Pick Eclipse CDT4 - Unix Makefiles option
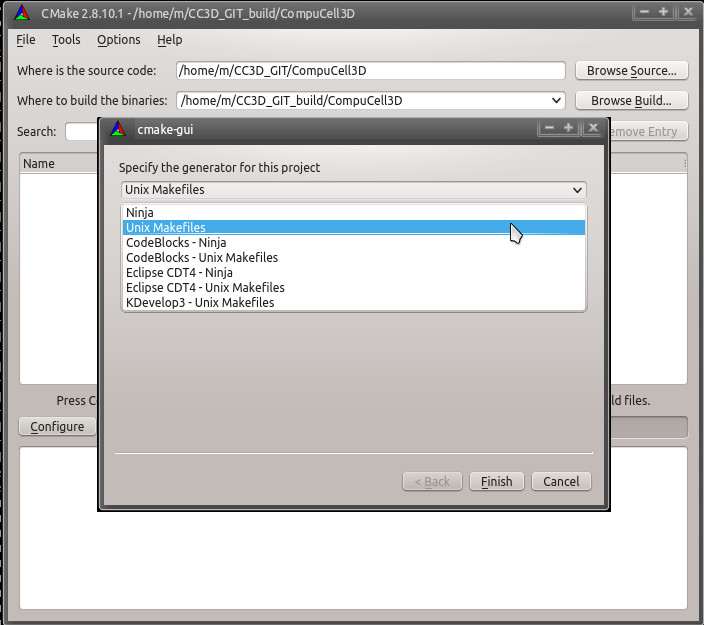This screenshot has width=704, height=625. point(205,287)
